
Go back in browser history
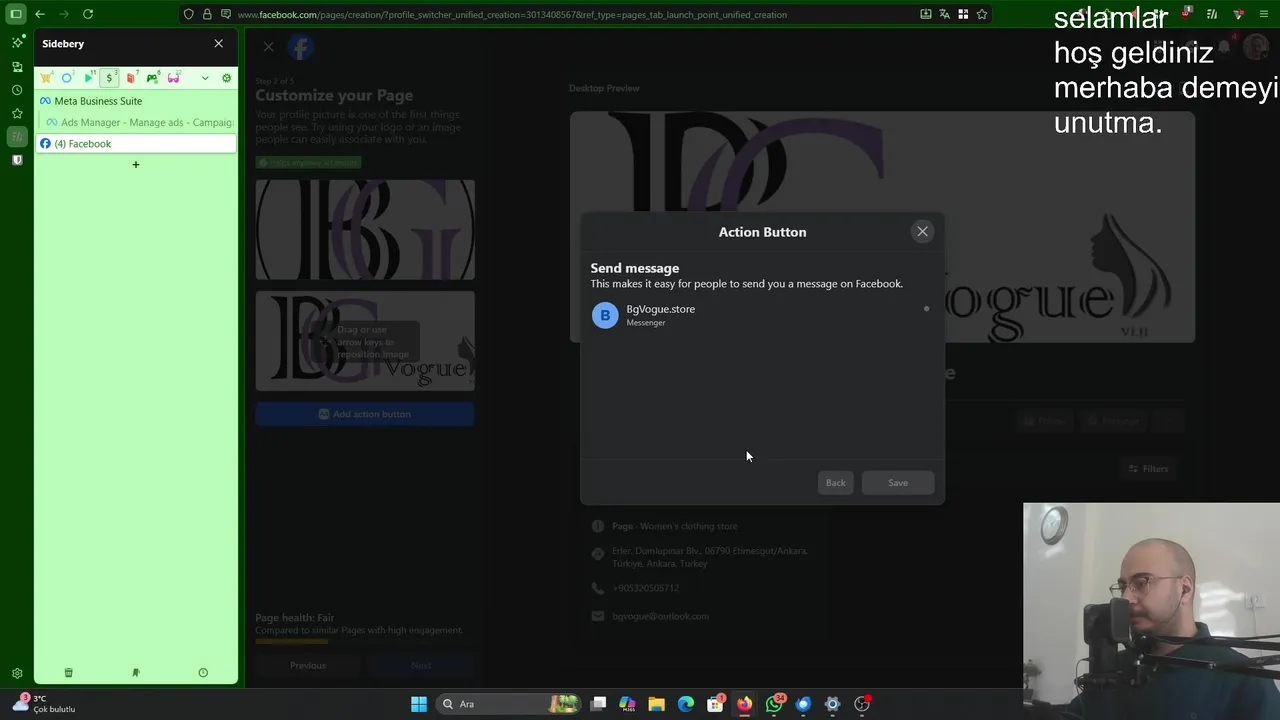pos(40,14)
